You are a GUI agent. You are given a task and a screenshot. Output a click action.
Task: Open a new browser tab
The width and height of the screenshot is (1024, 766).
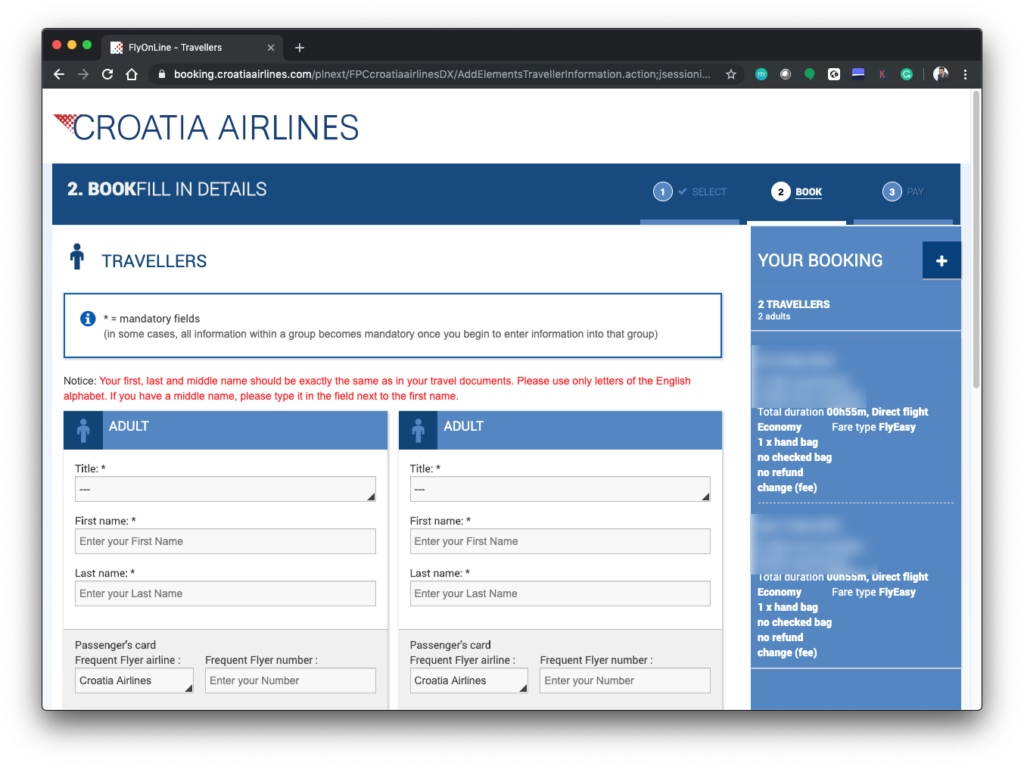point(299,47)
